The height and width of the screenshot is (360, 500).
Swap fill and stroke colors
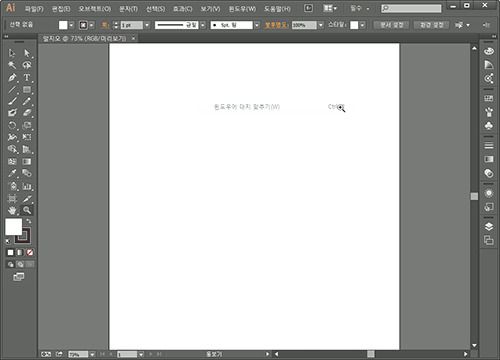29,221
